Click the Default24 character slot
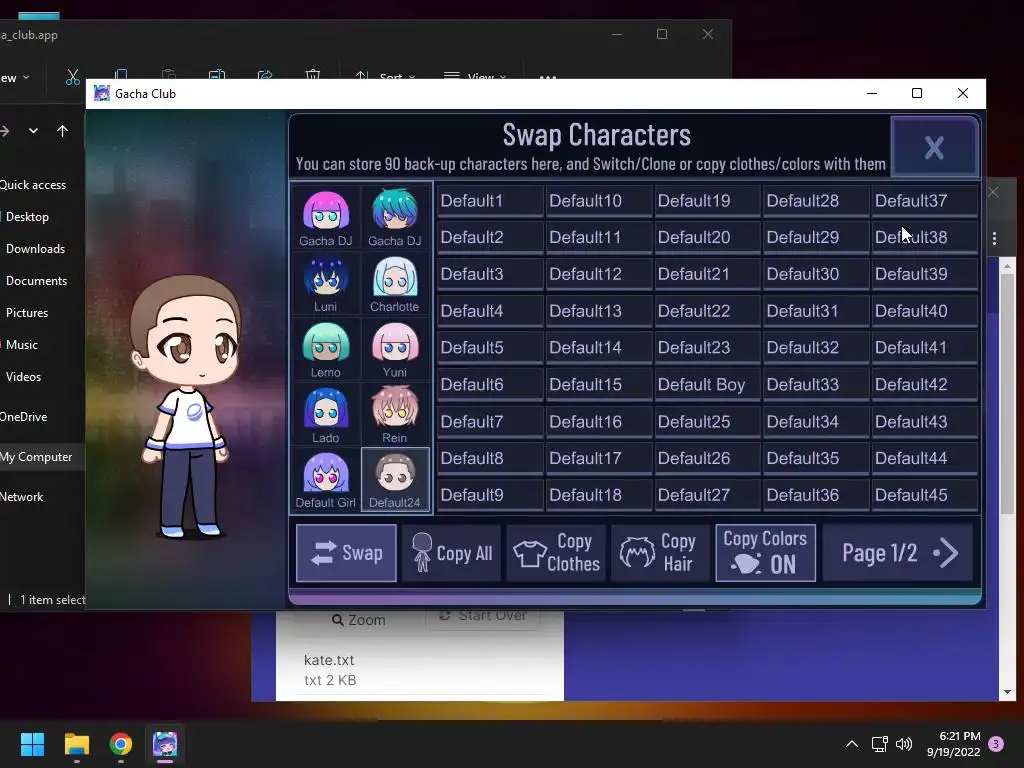This screenshot has width=1024, height=768. (x=394, y=479)
